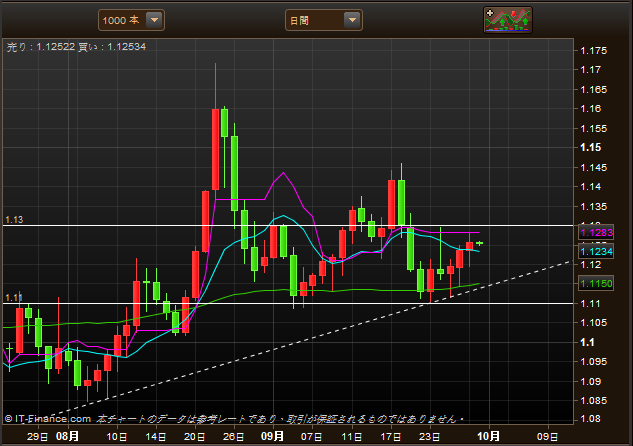Click the 1.08 price axis value
The image size is (633, 446).
click(590, 419)
